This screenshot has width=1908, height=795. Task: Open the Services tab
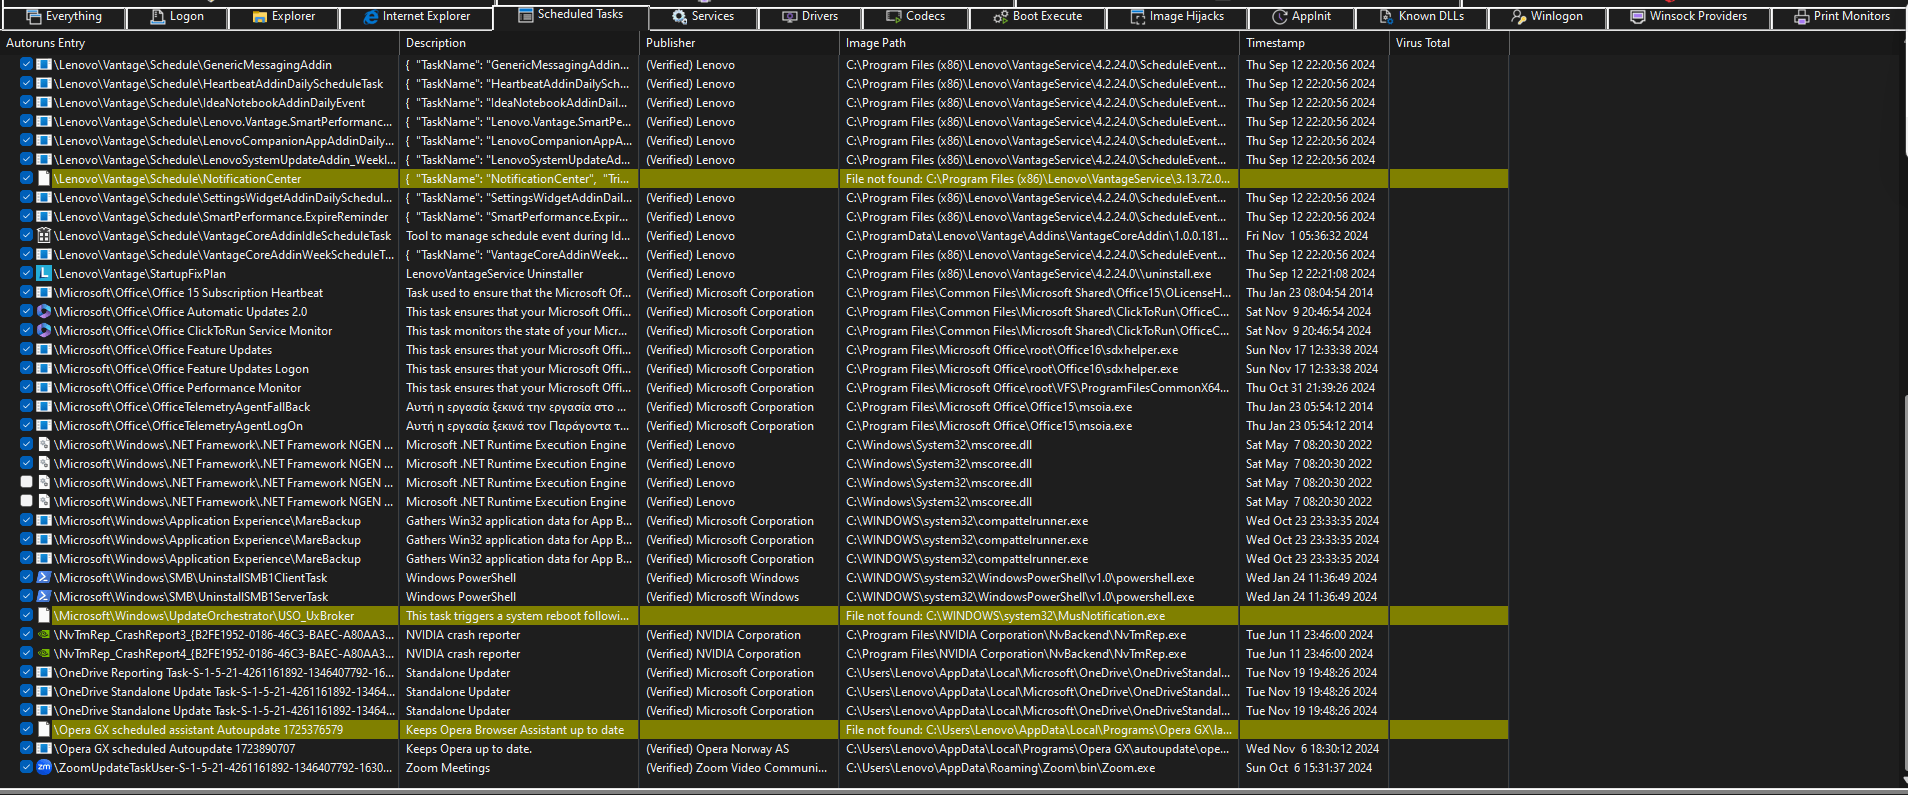[703, 17]
